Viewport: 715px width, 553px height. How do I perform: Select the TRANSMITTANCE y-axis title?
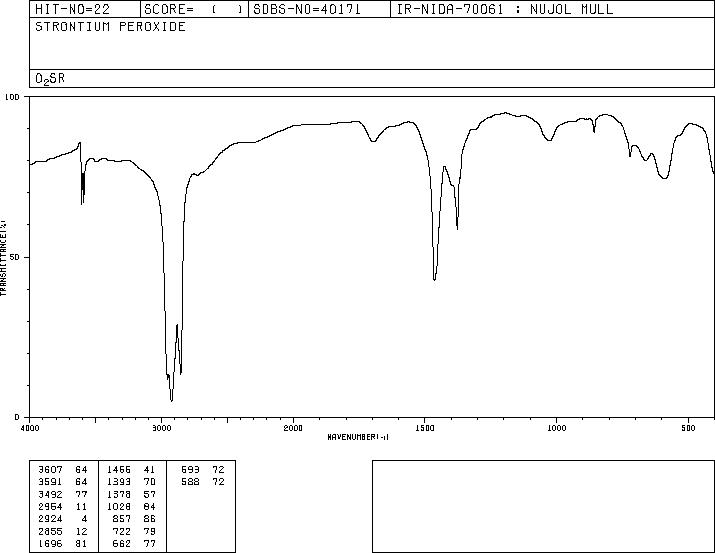pos(3,257)
